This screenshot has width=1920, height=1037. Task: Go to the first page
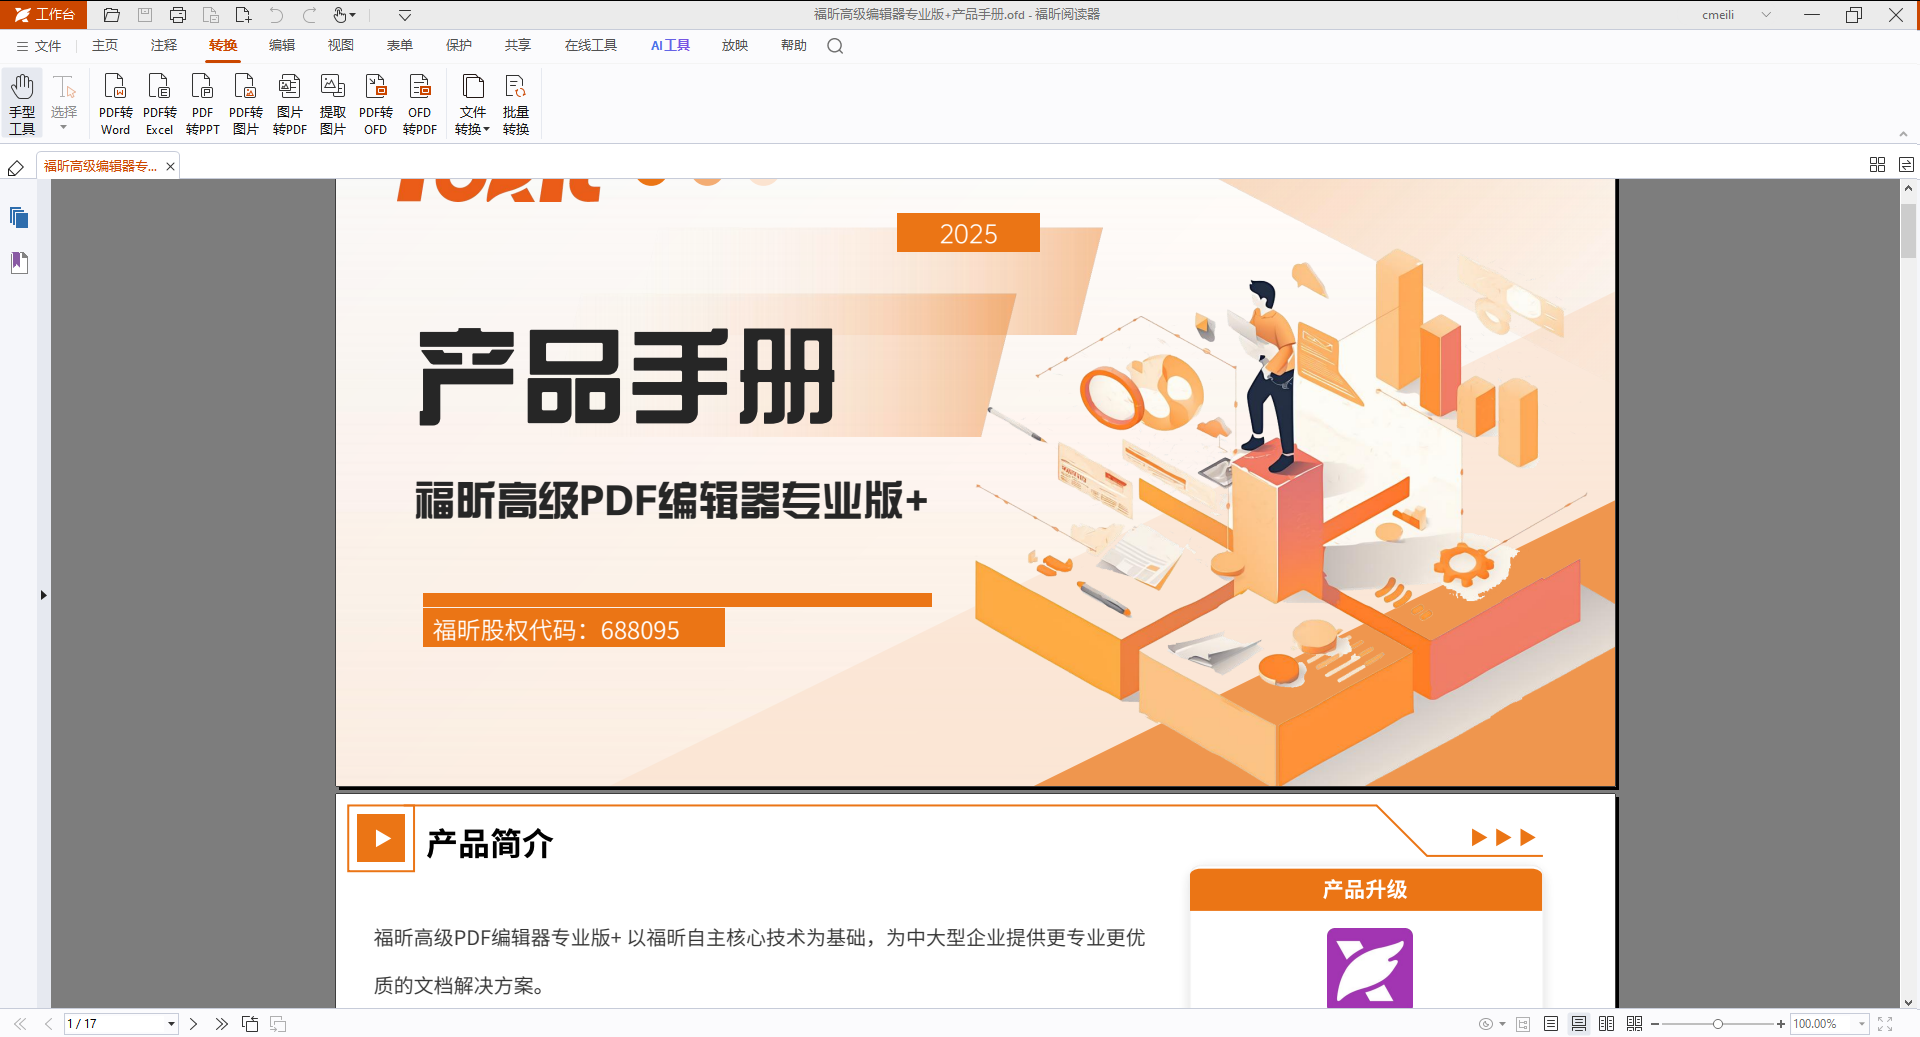20,1024
